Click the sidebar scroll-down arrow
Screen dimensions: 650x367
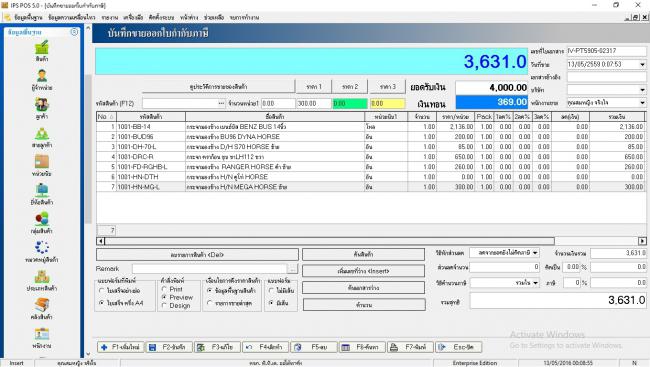[88, 354]
